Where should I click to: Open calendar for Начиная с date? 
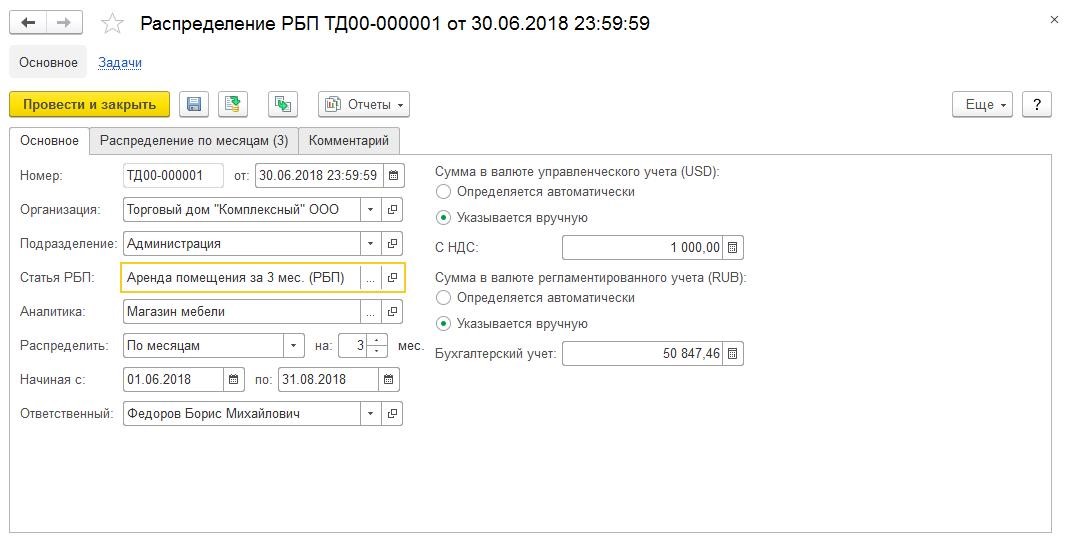pos(233,380)
